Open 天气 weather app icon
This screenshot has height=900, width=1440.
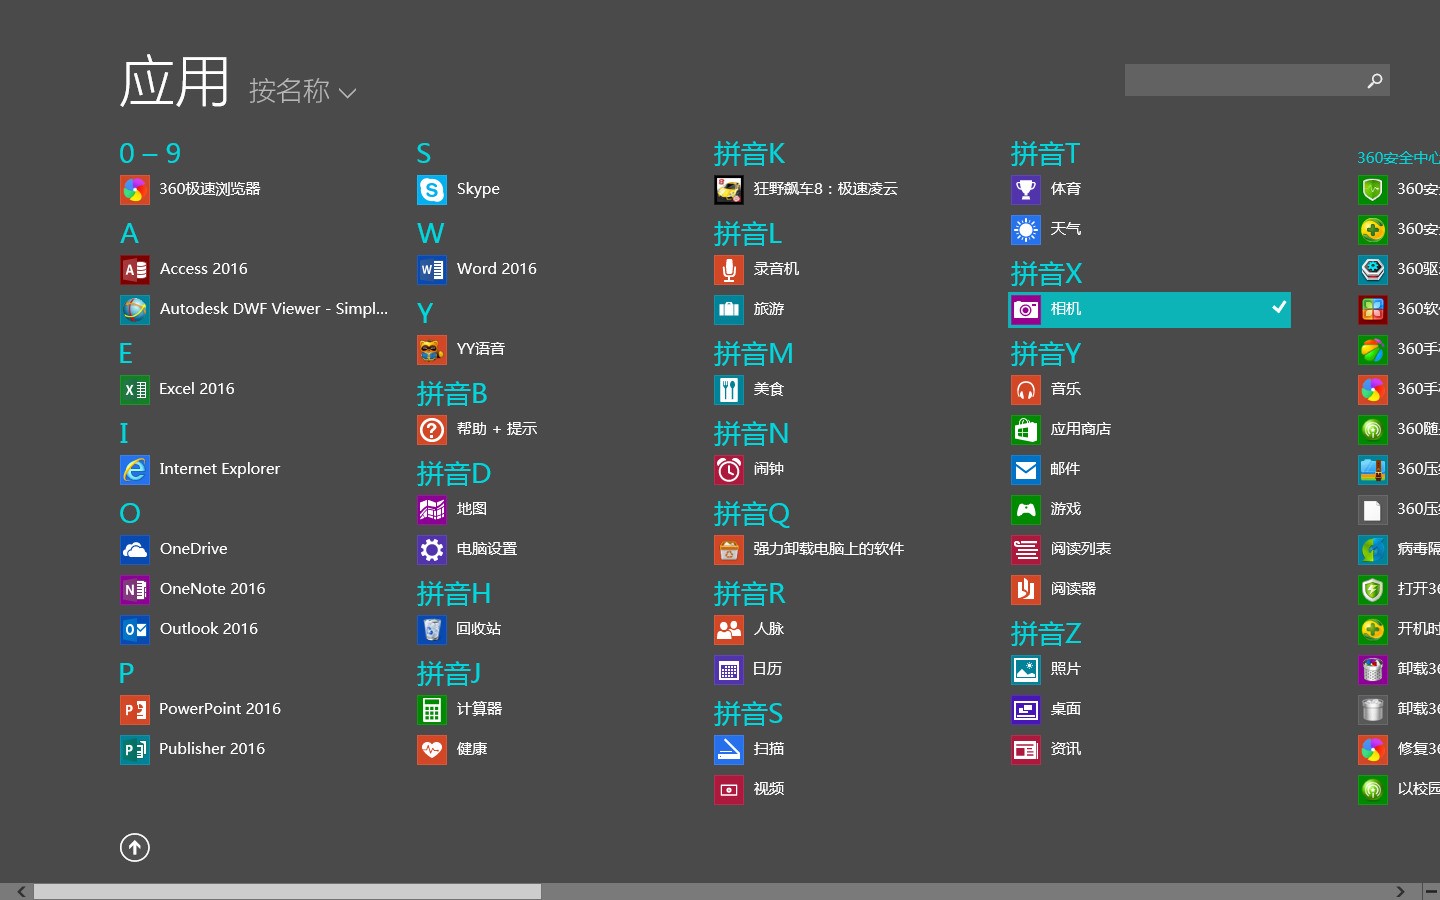pos(1026,229)
